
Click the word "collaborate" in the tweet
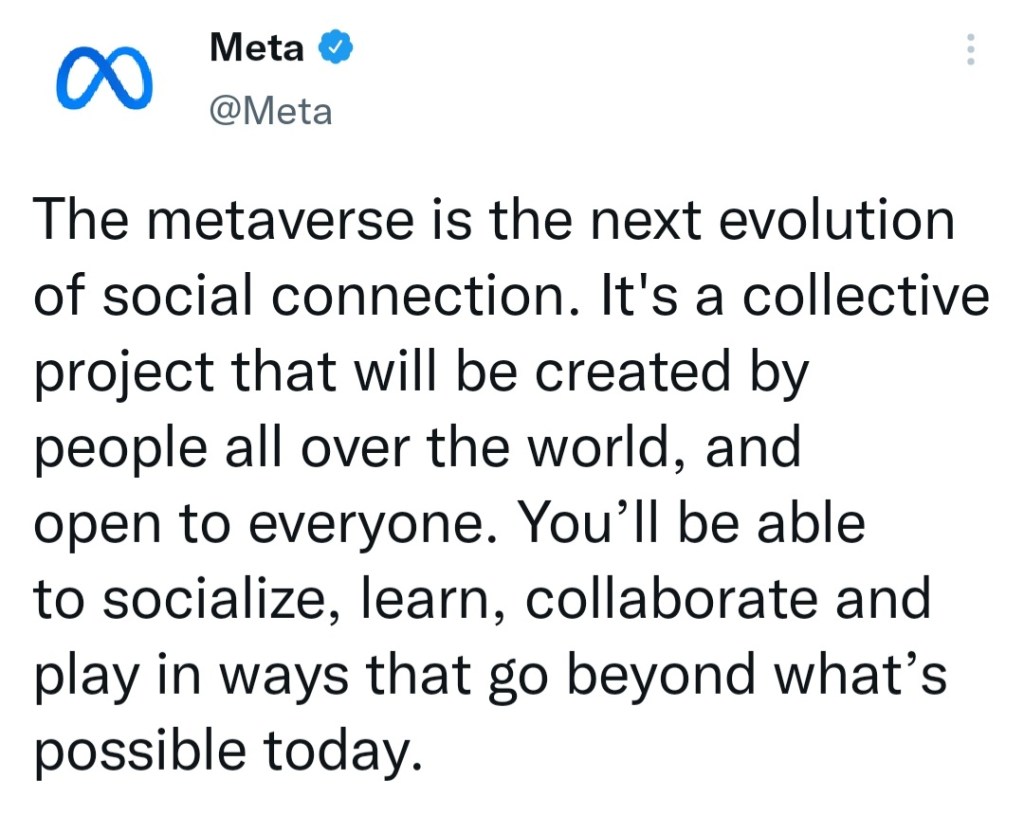coord(660,600)
